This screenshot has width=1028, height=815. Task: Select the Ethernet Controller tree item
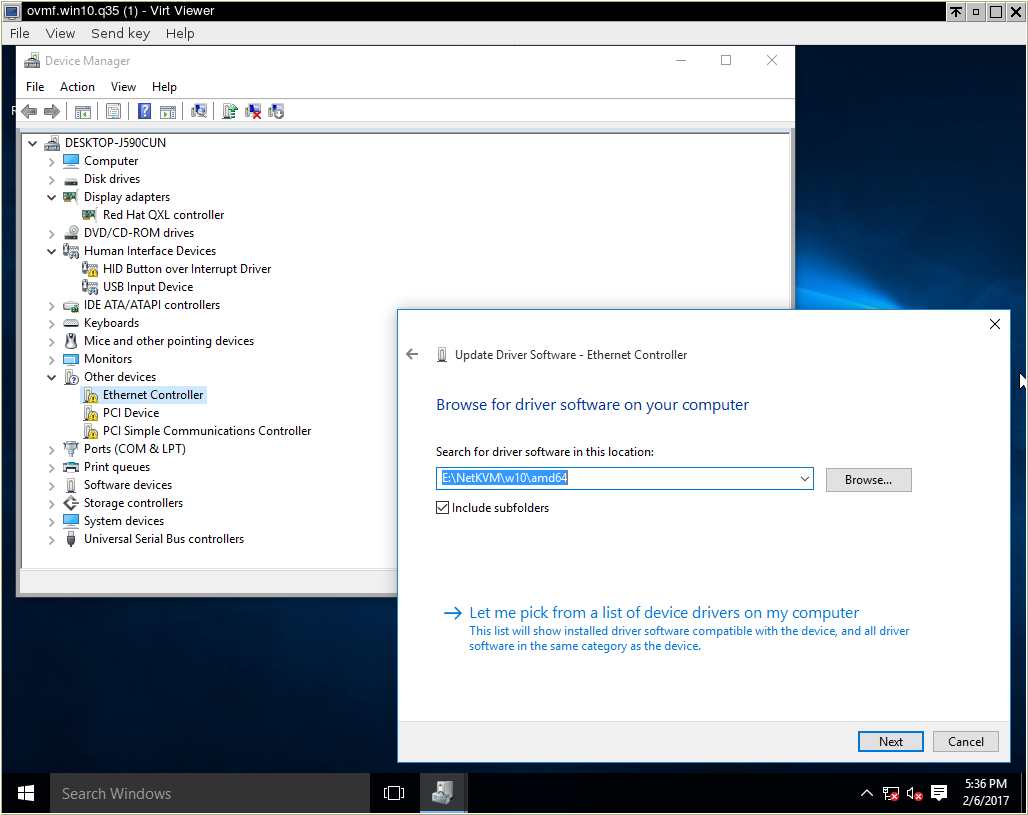[153, 394]
